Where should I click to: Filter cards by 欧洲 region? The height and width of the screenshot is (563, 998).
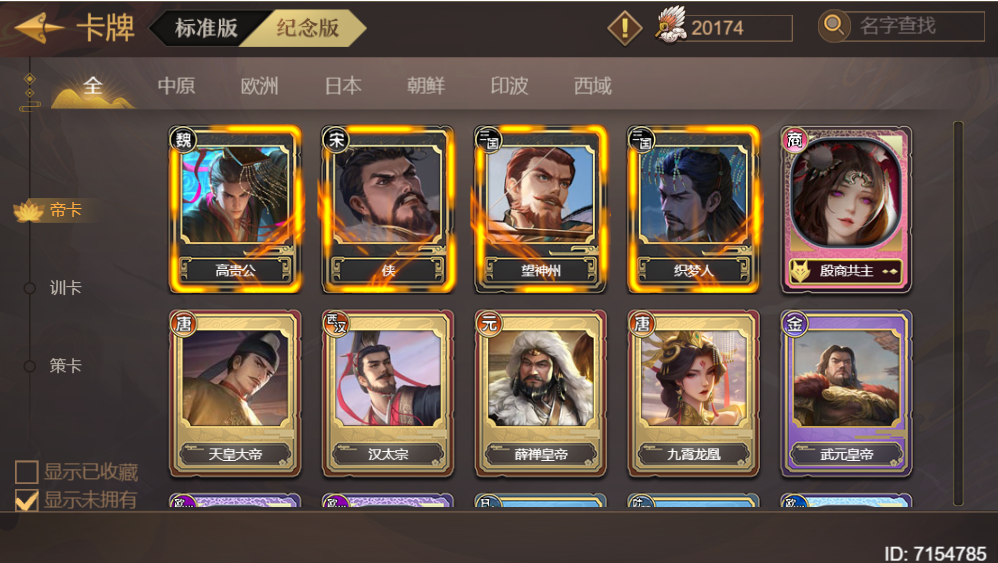[260, 85]
